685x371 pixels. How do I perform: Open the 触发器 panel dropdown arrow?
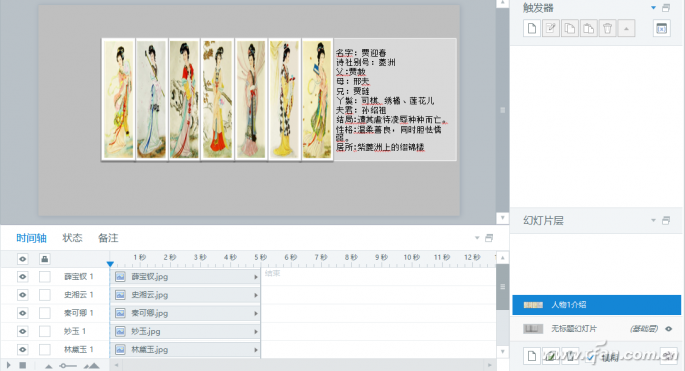point(654,8)
